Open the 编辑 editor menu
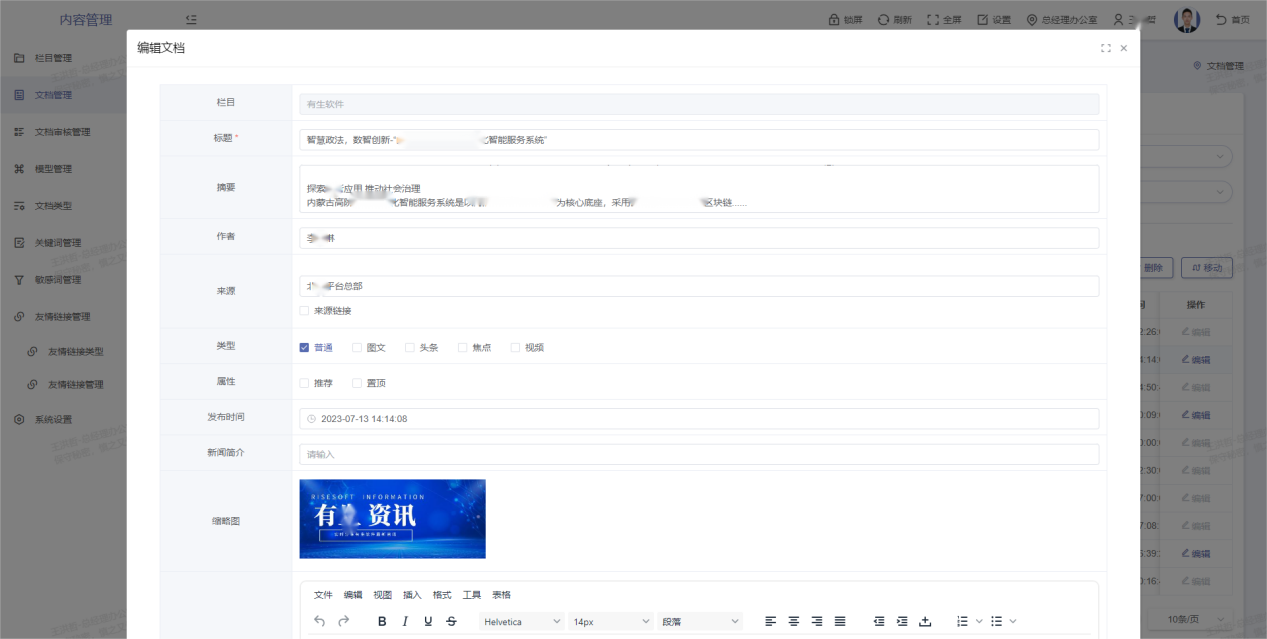The width and height of the screenshot is (1267, 639). click(x=353, y=595)
